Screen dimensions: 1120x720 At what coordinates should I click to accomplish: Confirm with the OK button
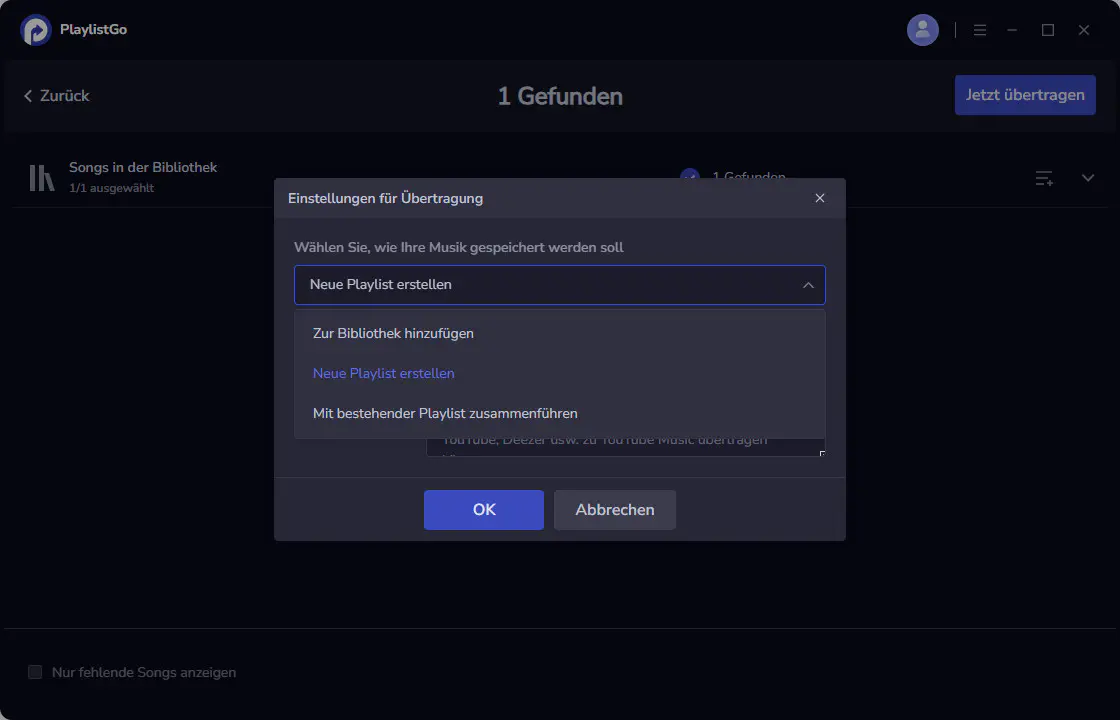(484, 510)
